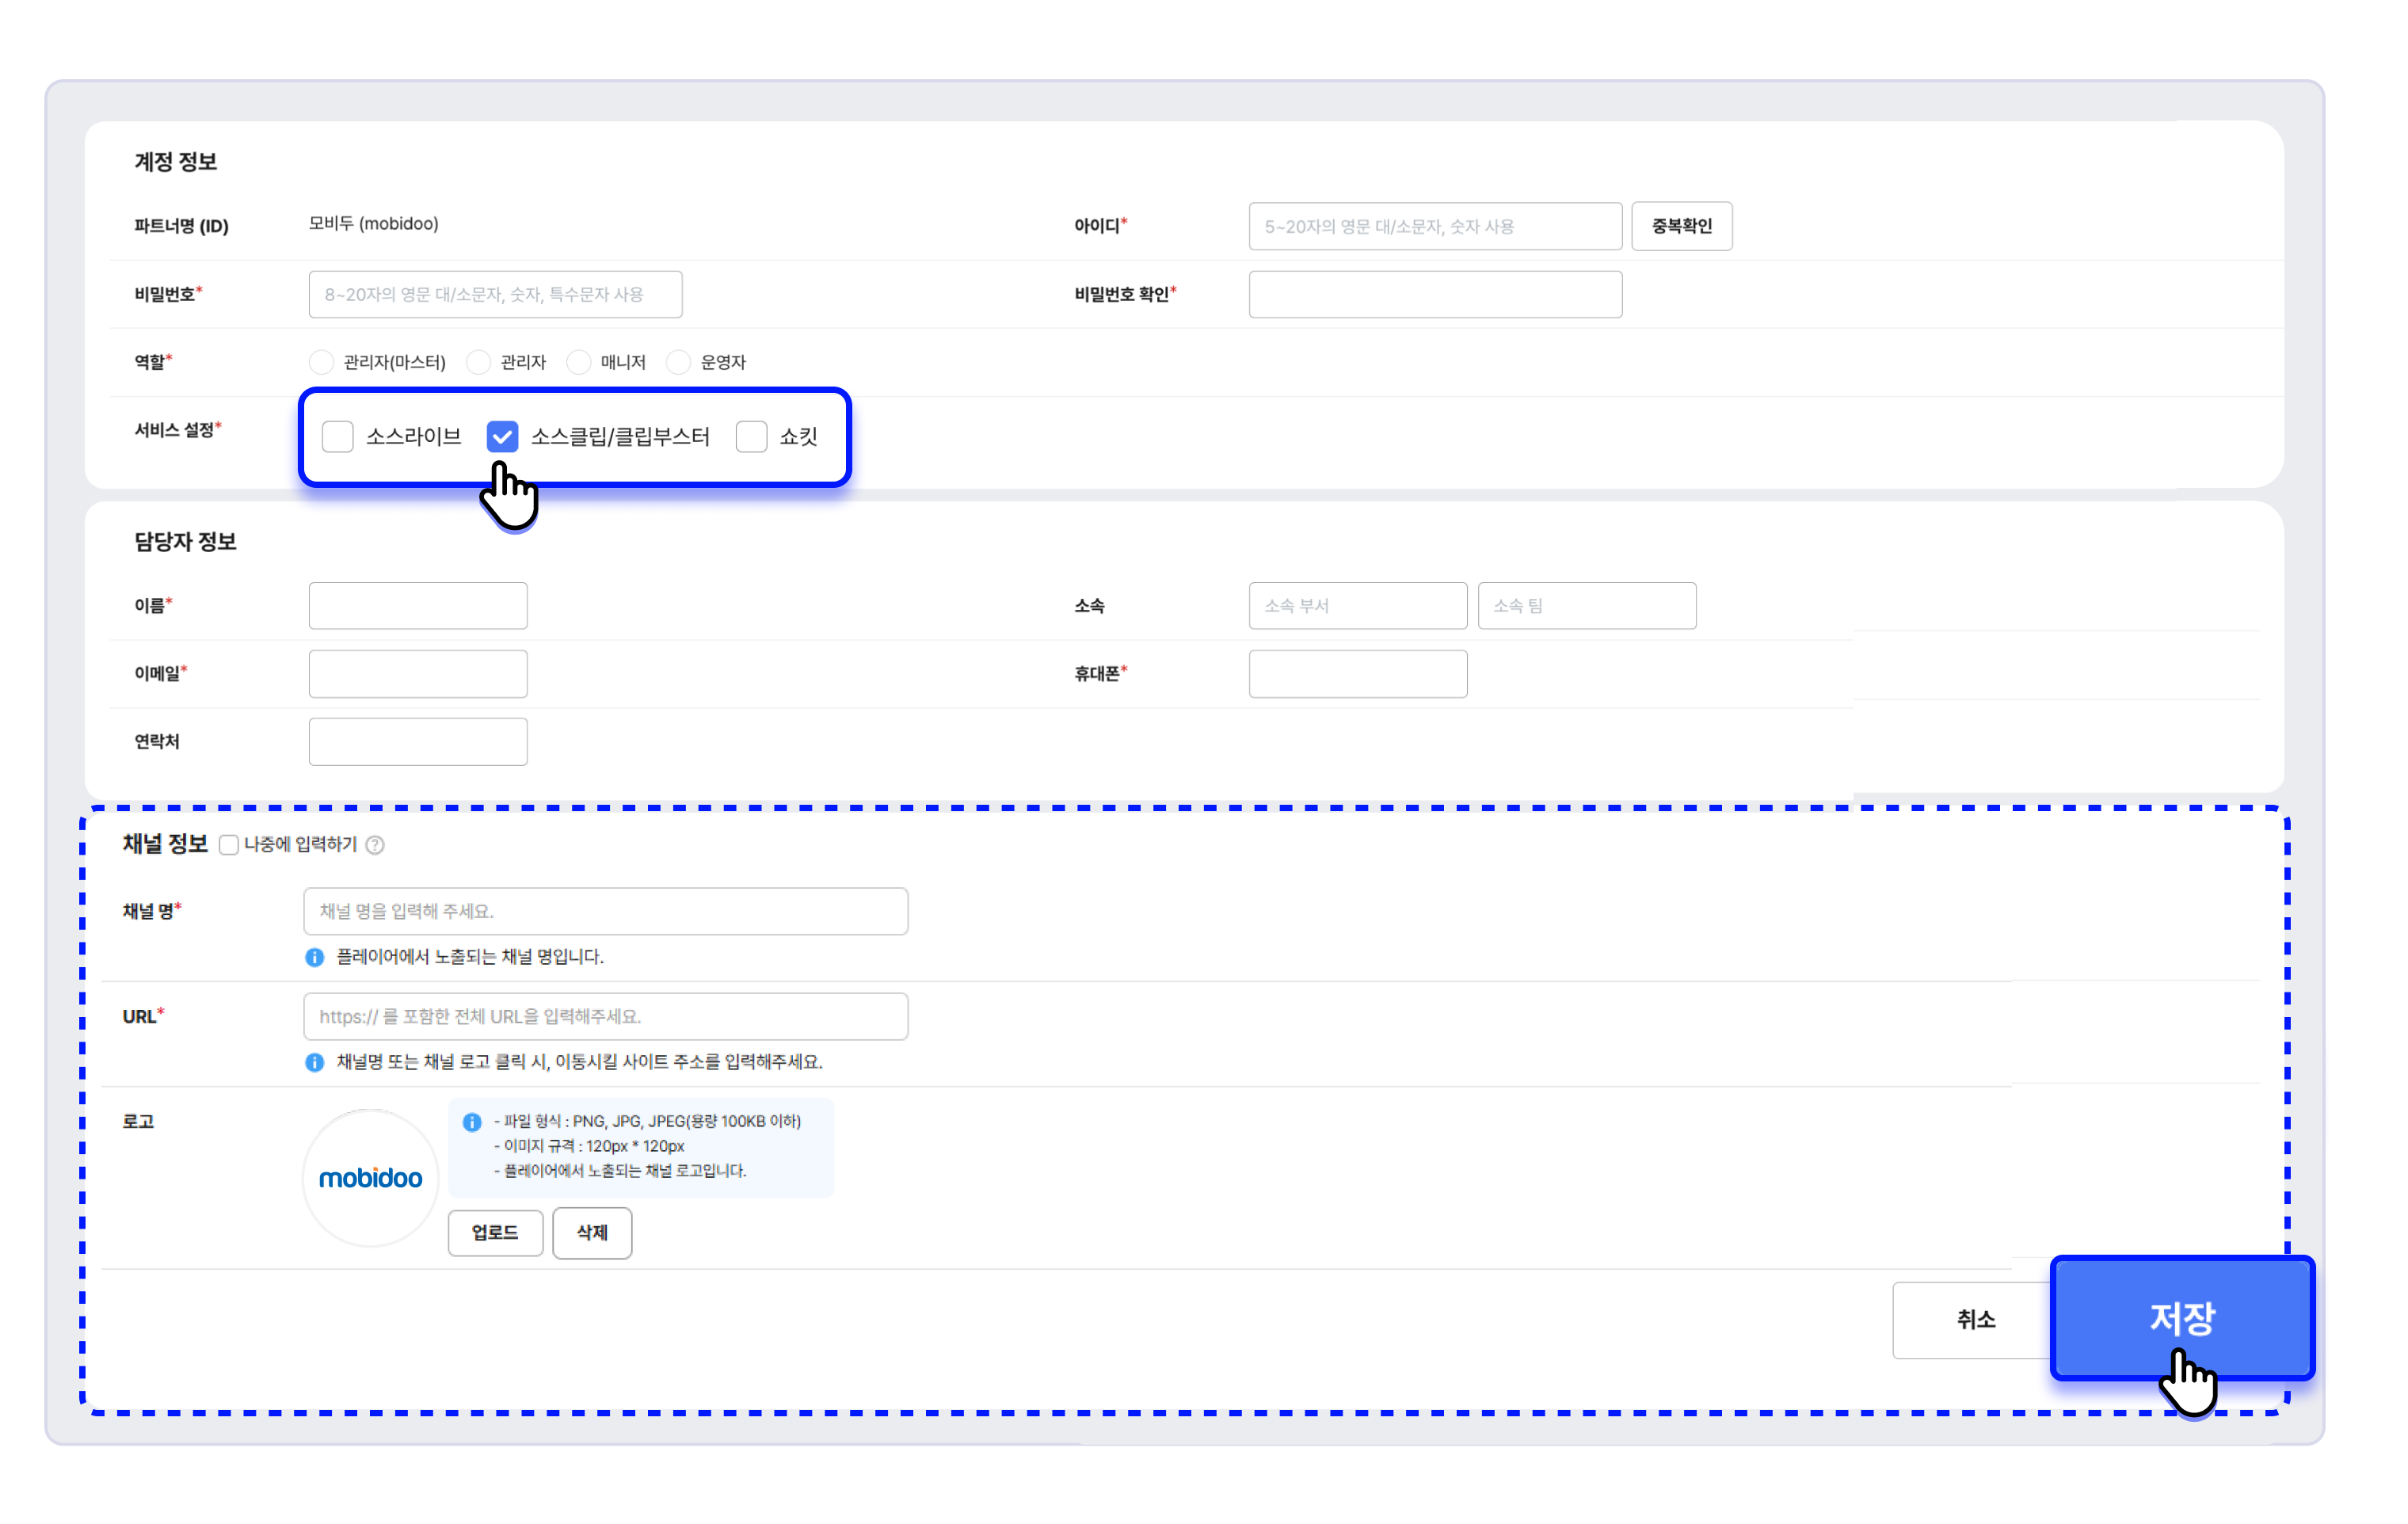
Task: Click the 취소 cancel button
Action: [1974, 1320]
